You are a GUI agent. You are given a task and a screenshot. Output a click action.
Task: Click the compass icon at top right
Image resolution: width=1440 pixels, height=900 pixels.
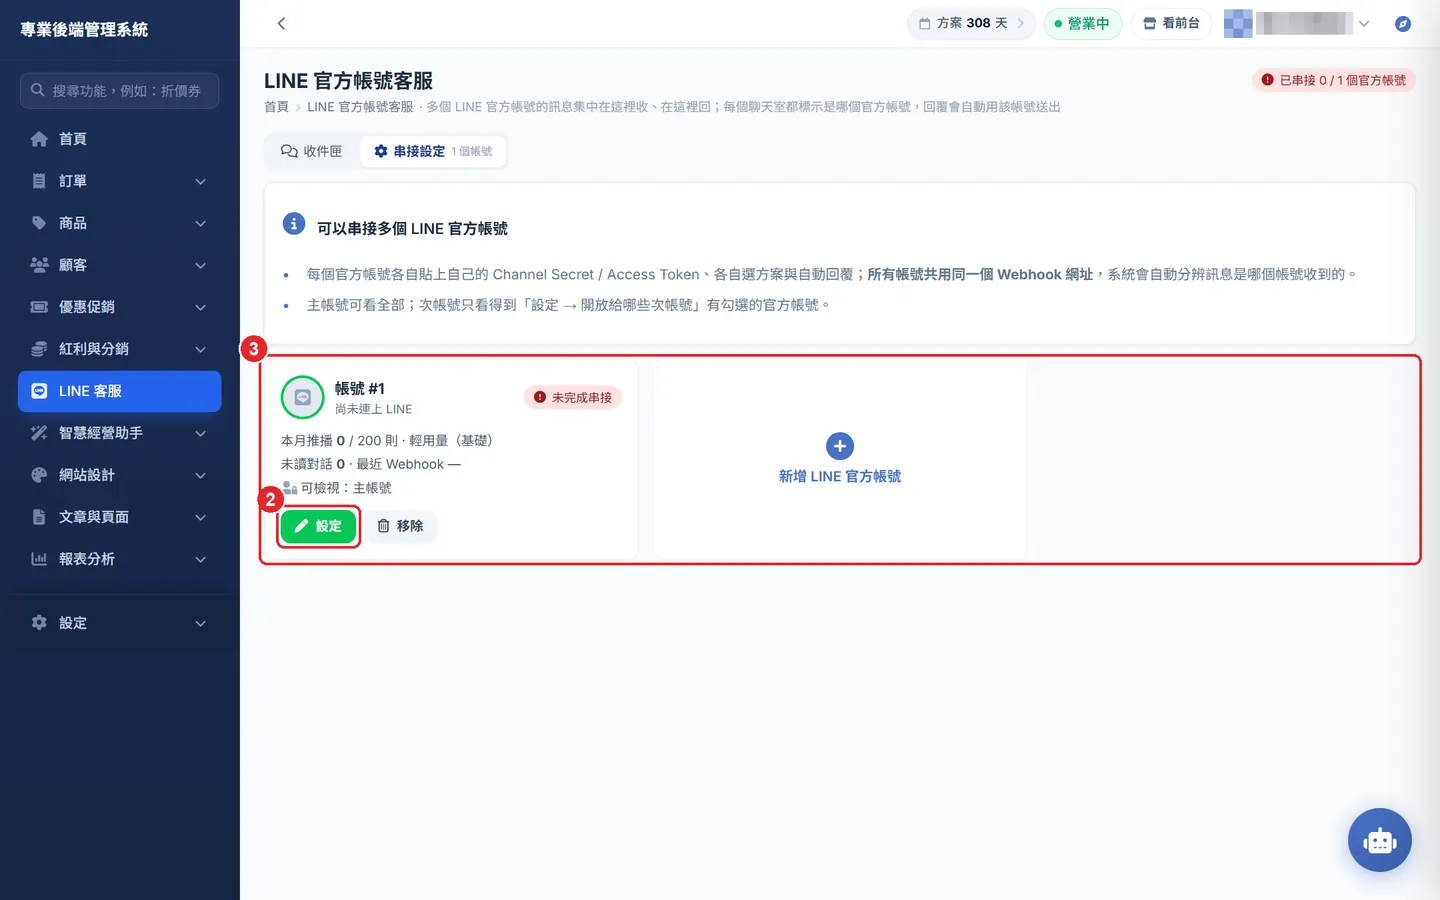(x=1403, y=23)
